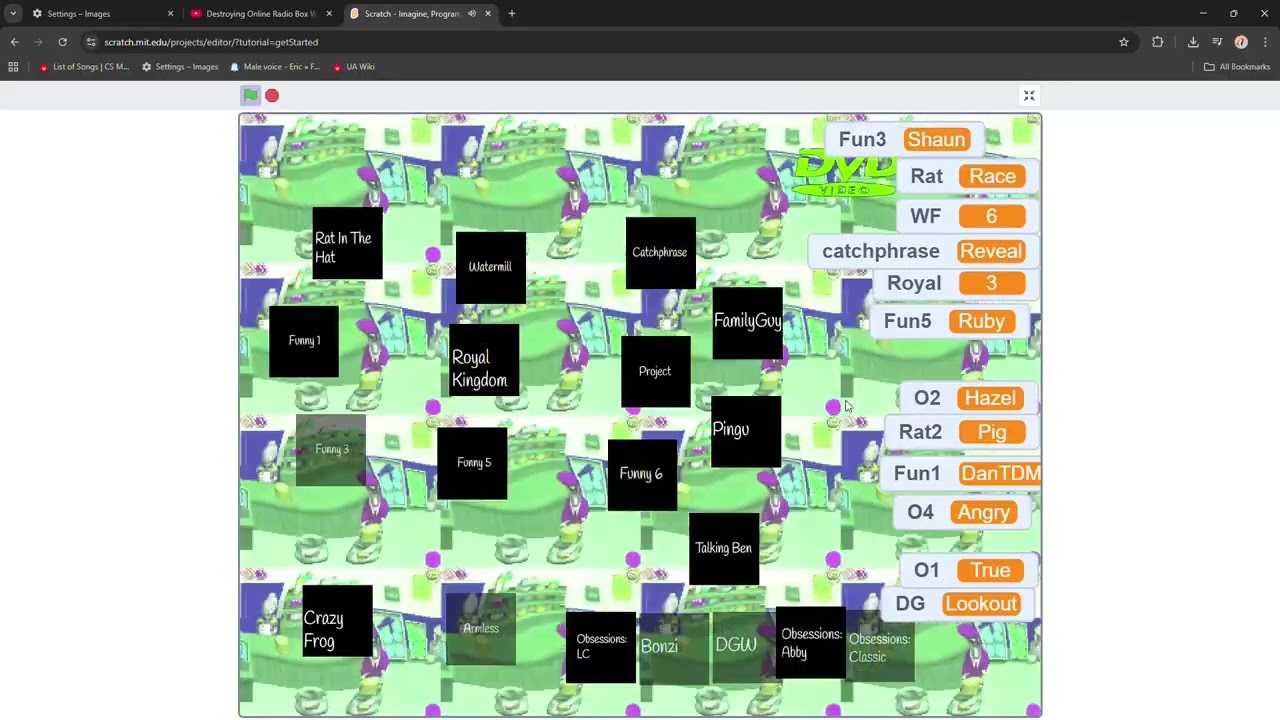Click the DG variable monitor showing Lookout

pos(957,605)
